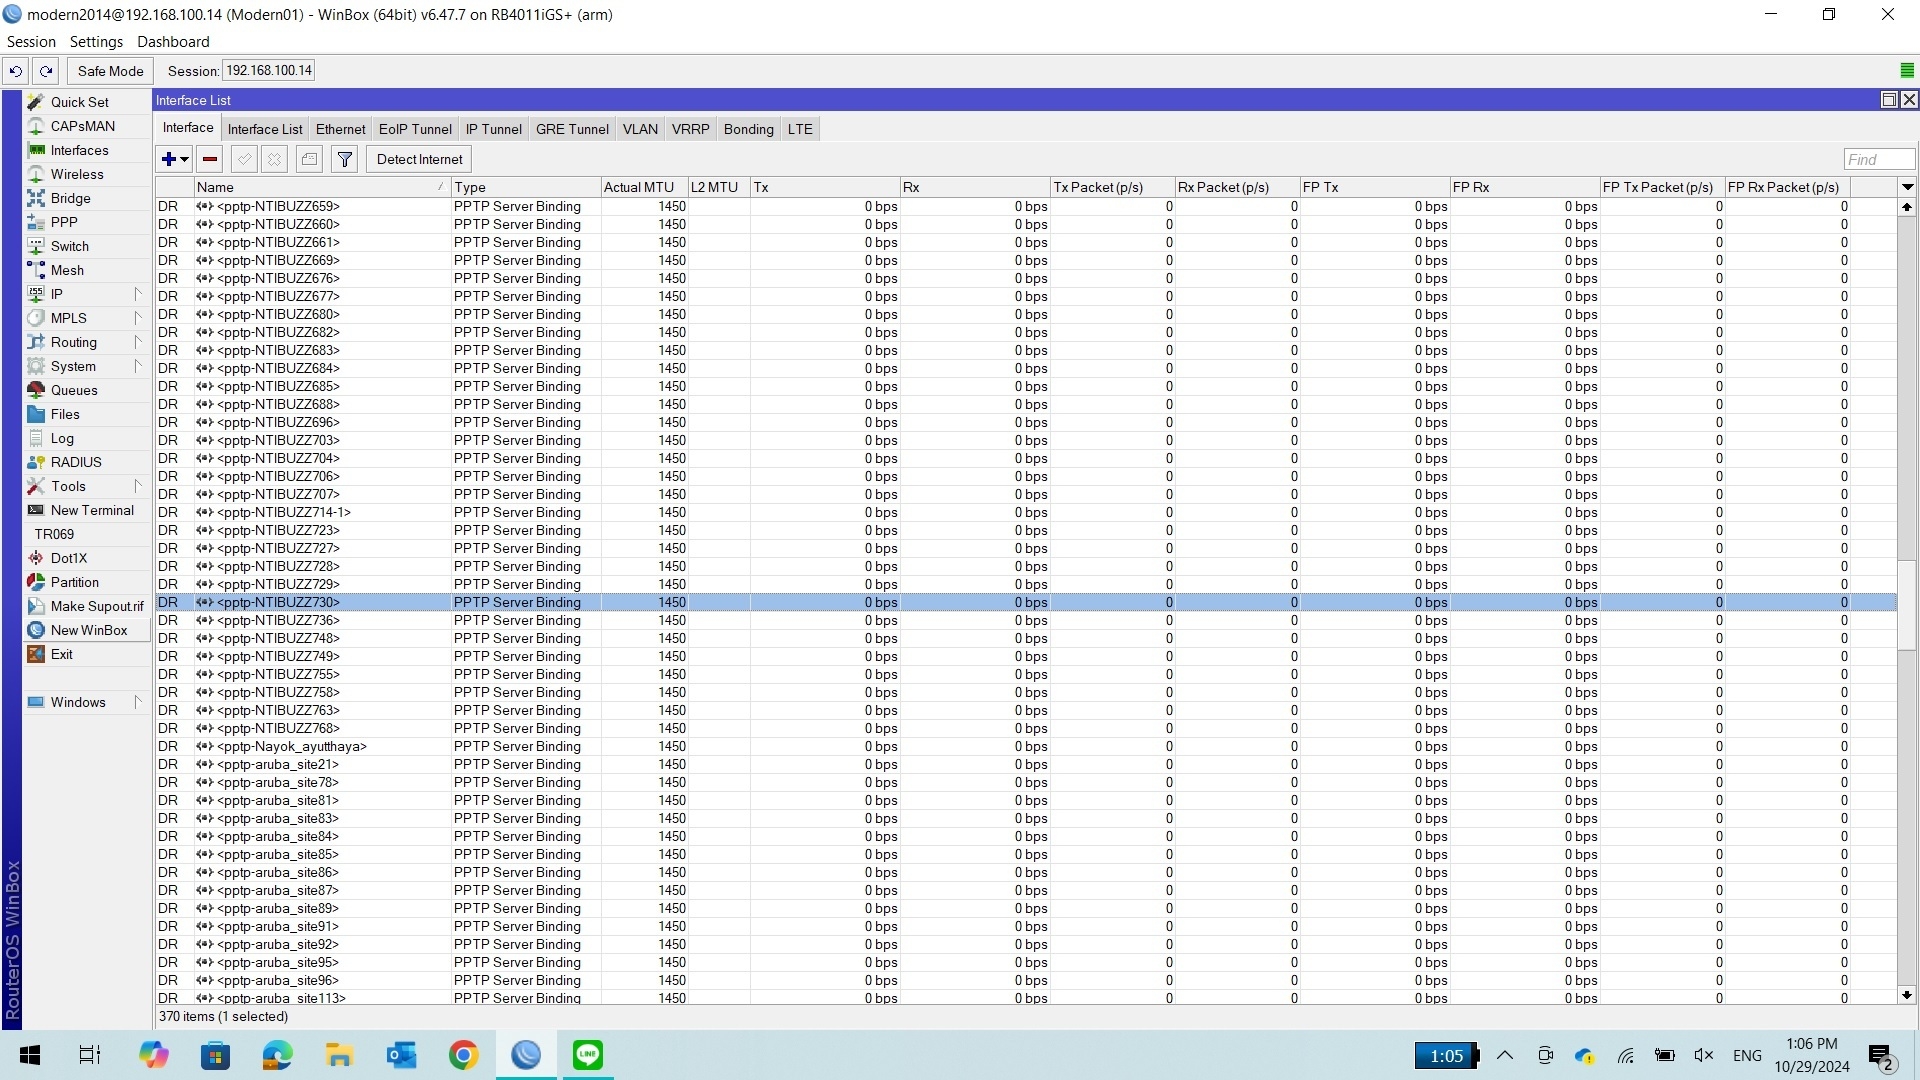Viewport: 1920px width, 1080px height.
Task: Click the enable checkmark icon
Action: [244, 158]
